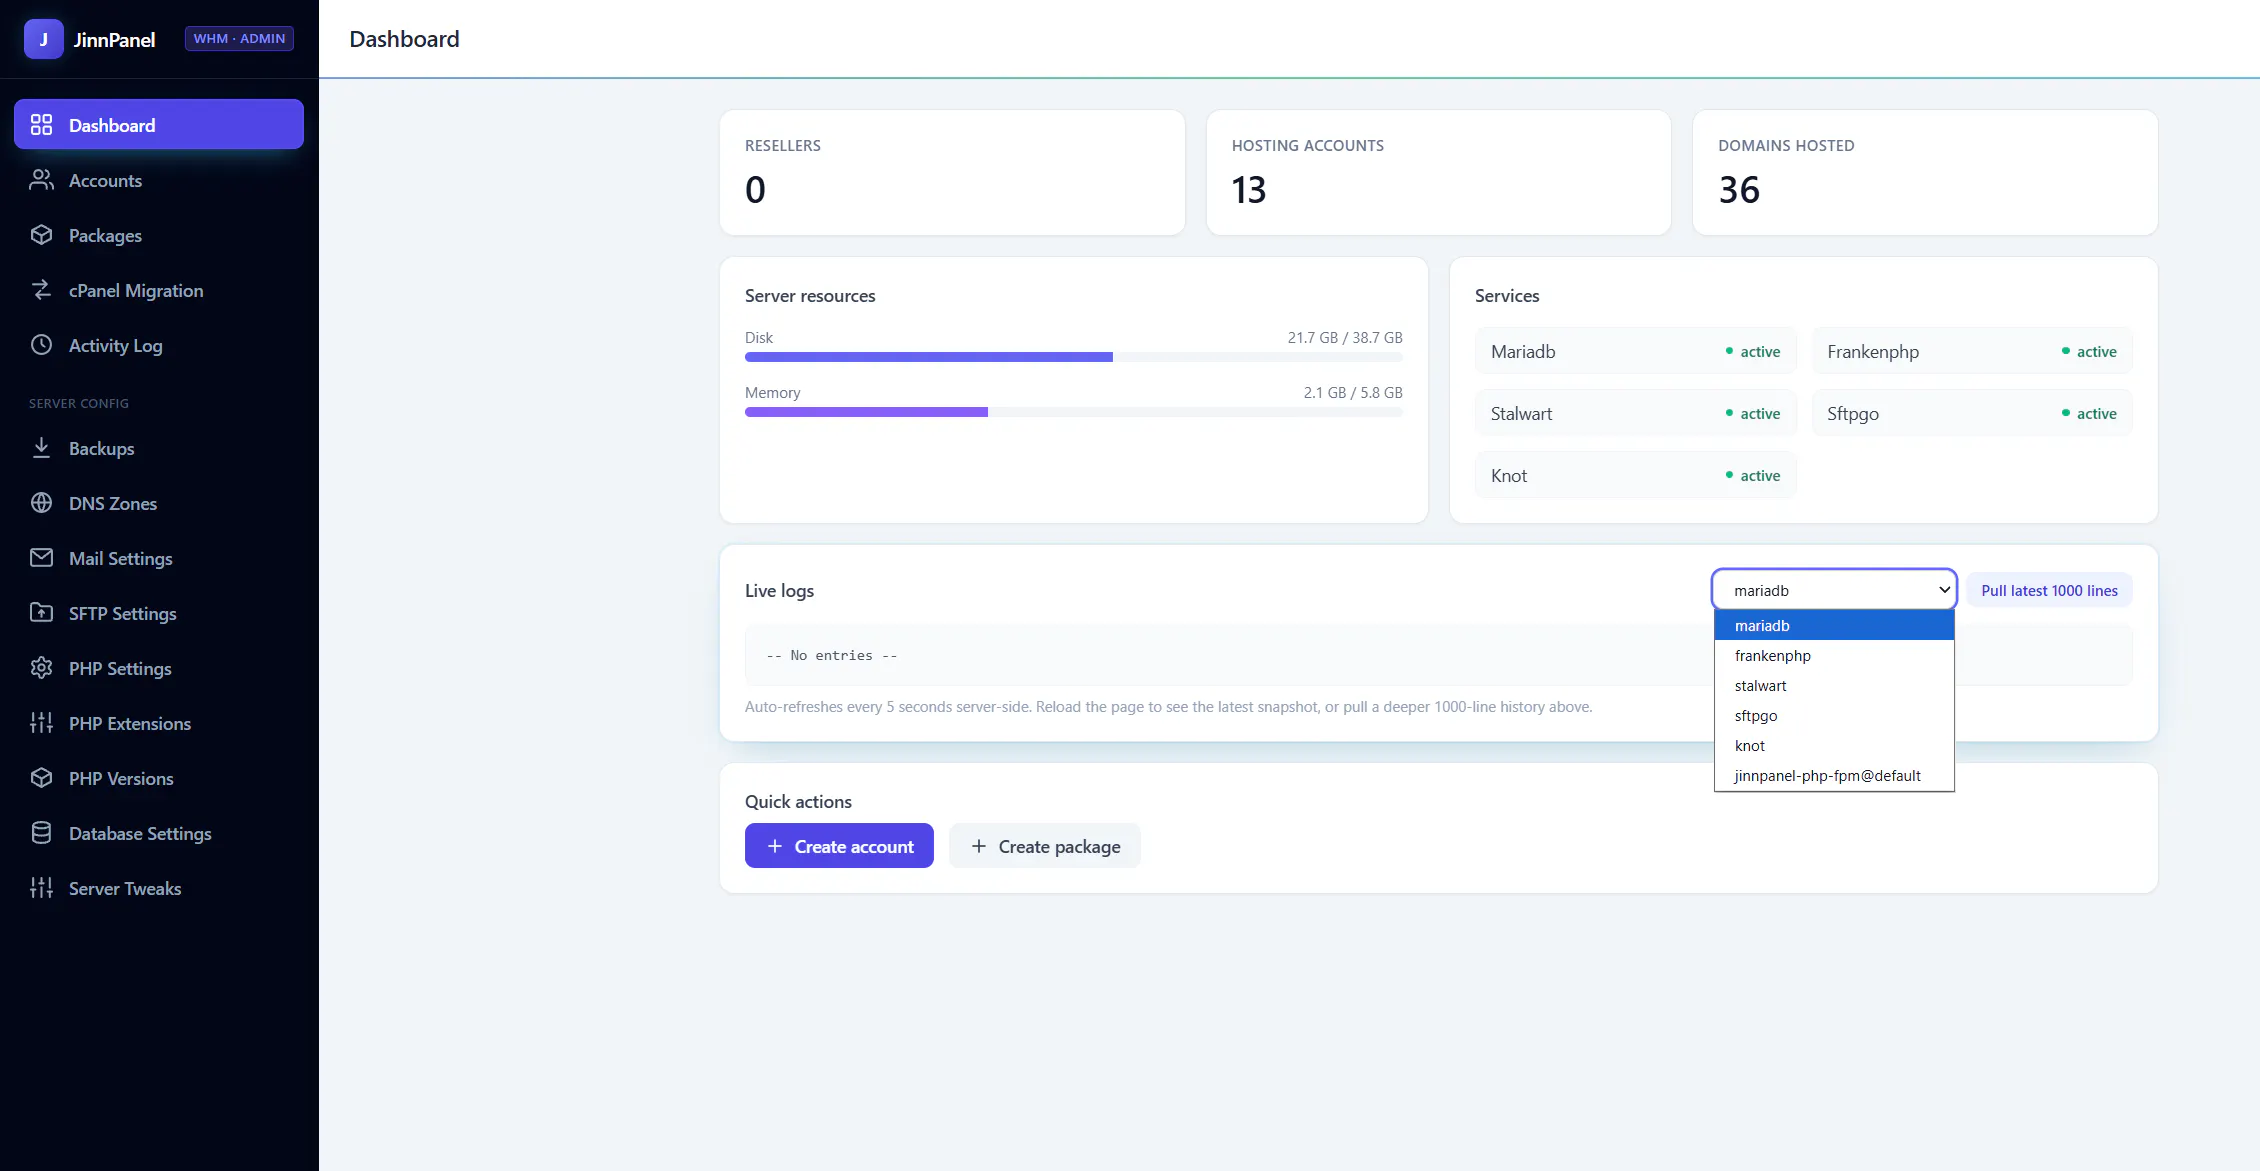Click the Activity Log clock icon
Viewport: 2260px width, 1171px height.
[41, 345]
